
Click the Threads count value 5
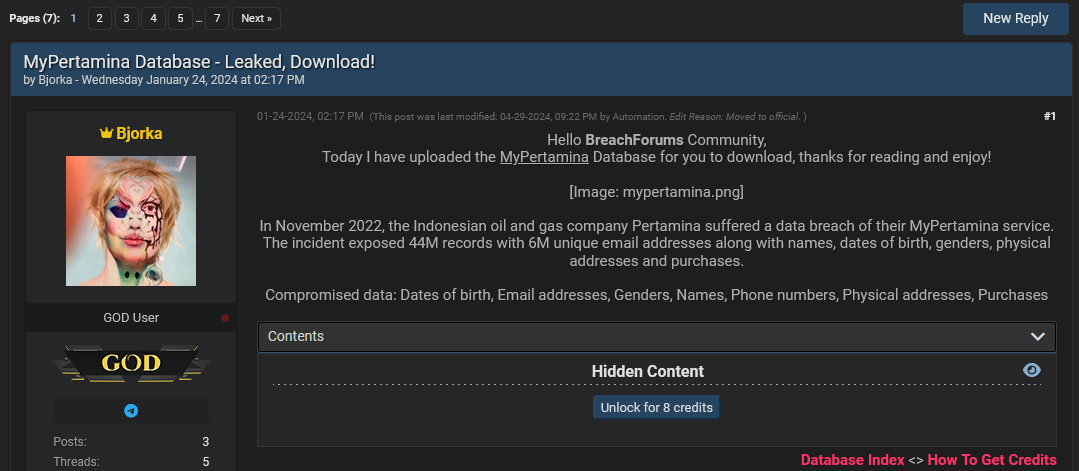[206, 462]
